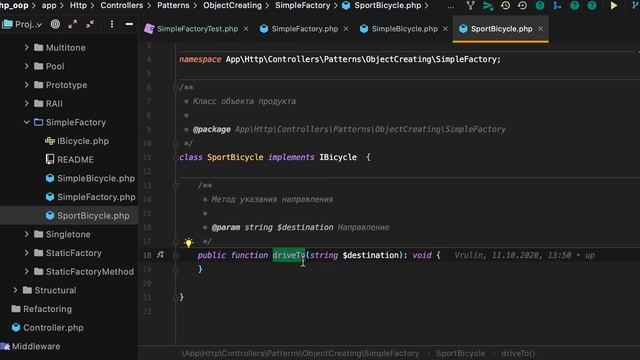The image size is (640, 360).
Task: Hide the Project panel with minus icon
Action: point(129,24)
